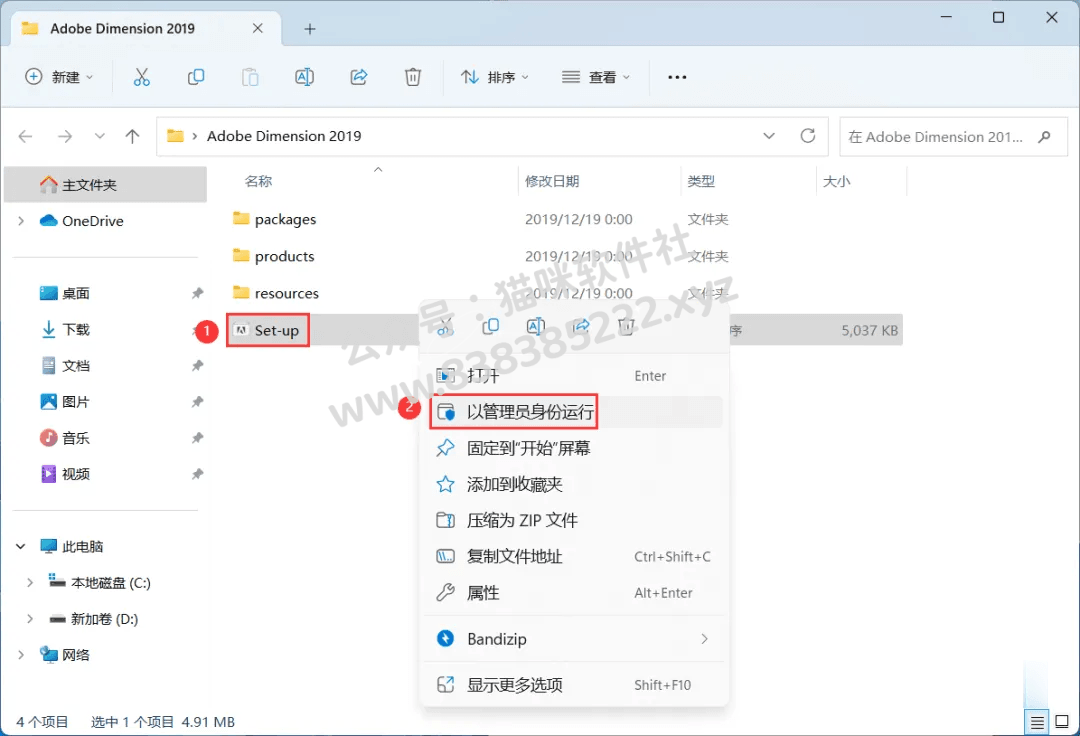The width and height of the screenshot is (1080, 736).
Task: Switch to details view icon in status bar
Action: [1037, 722]
